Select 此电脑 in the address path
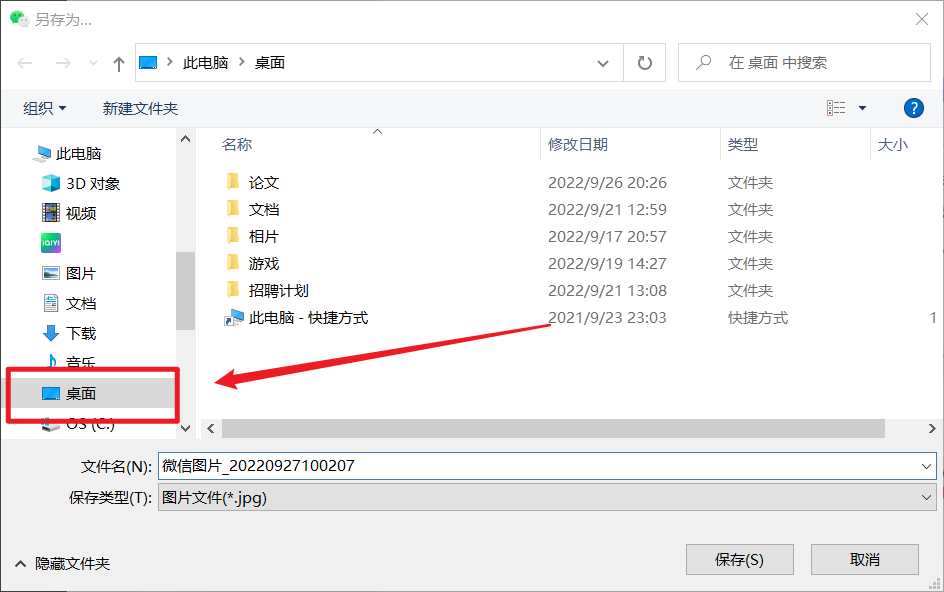The height and width of the screenshot is (592, 944). pyautogui.click(x=205, y=63)
